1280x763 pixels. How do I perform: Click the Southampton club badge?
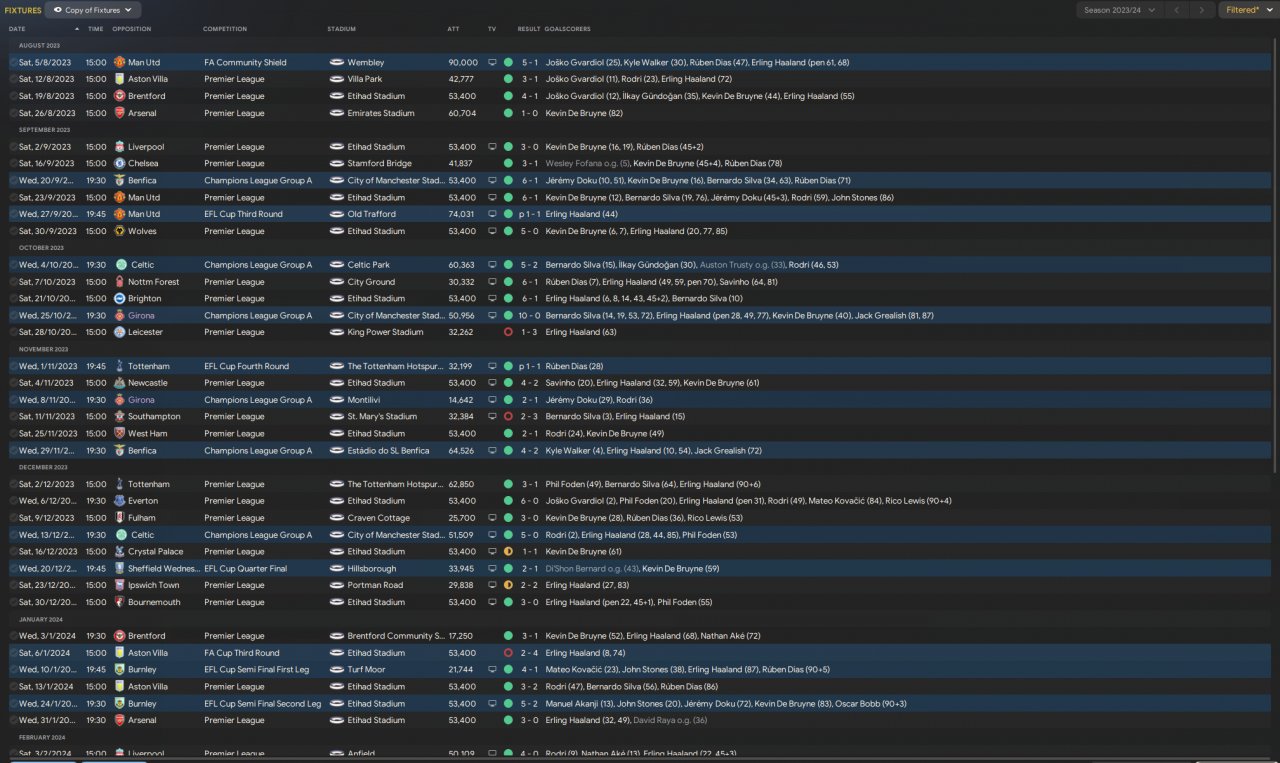coord(120,416)
